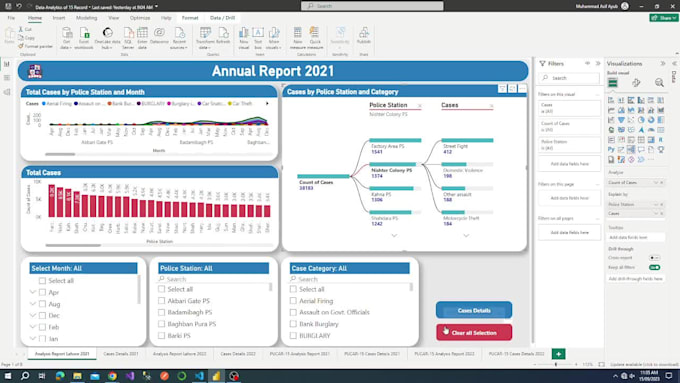Open Analytics pane magnifier icon
Screen dimensions: 680x383
tap(659, 83)
